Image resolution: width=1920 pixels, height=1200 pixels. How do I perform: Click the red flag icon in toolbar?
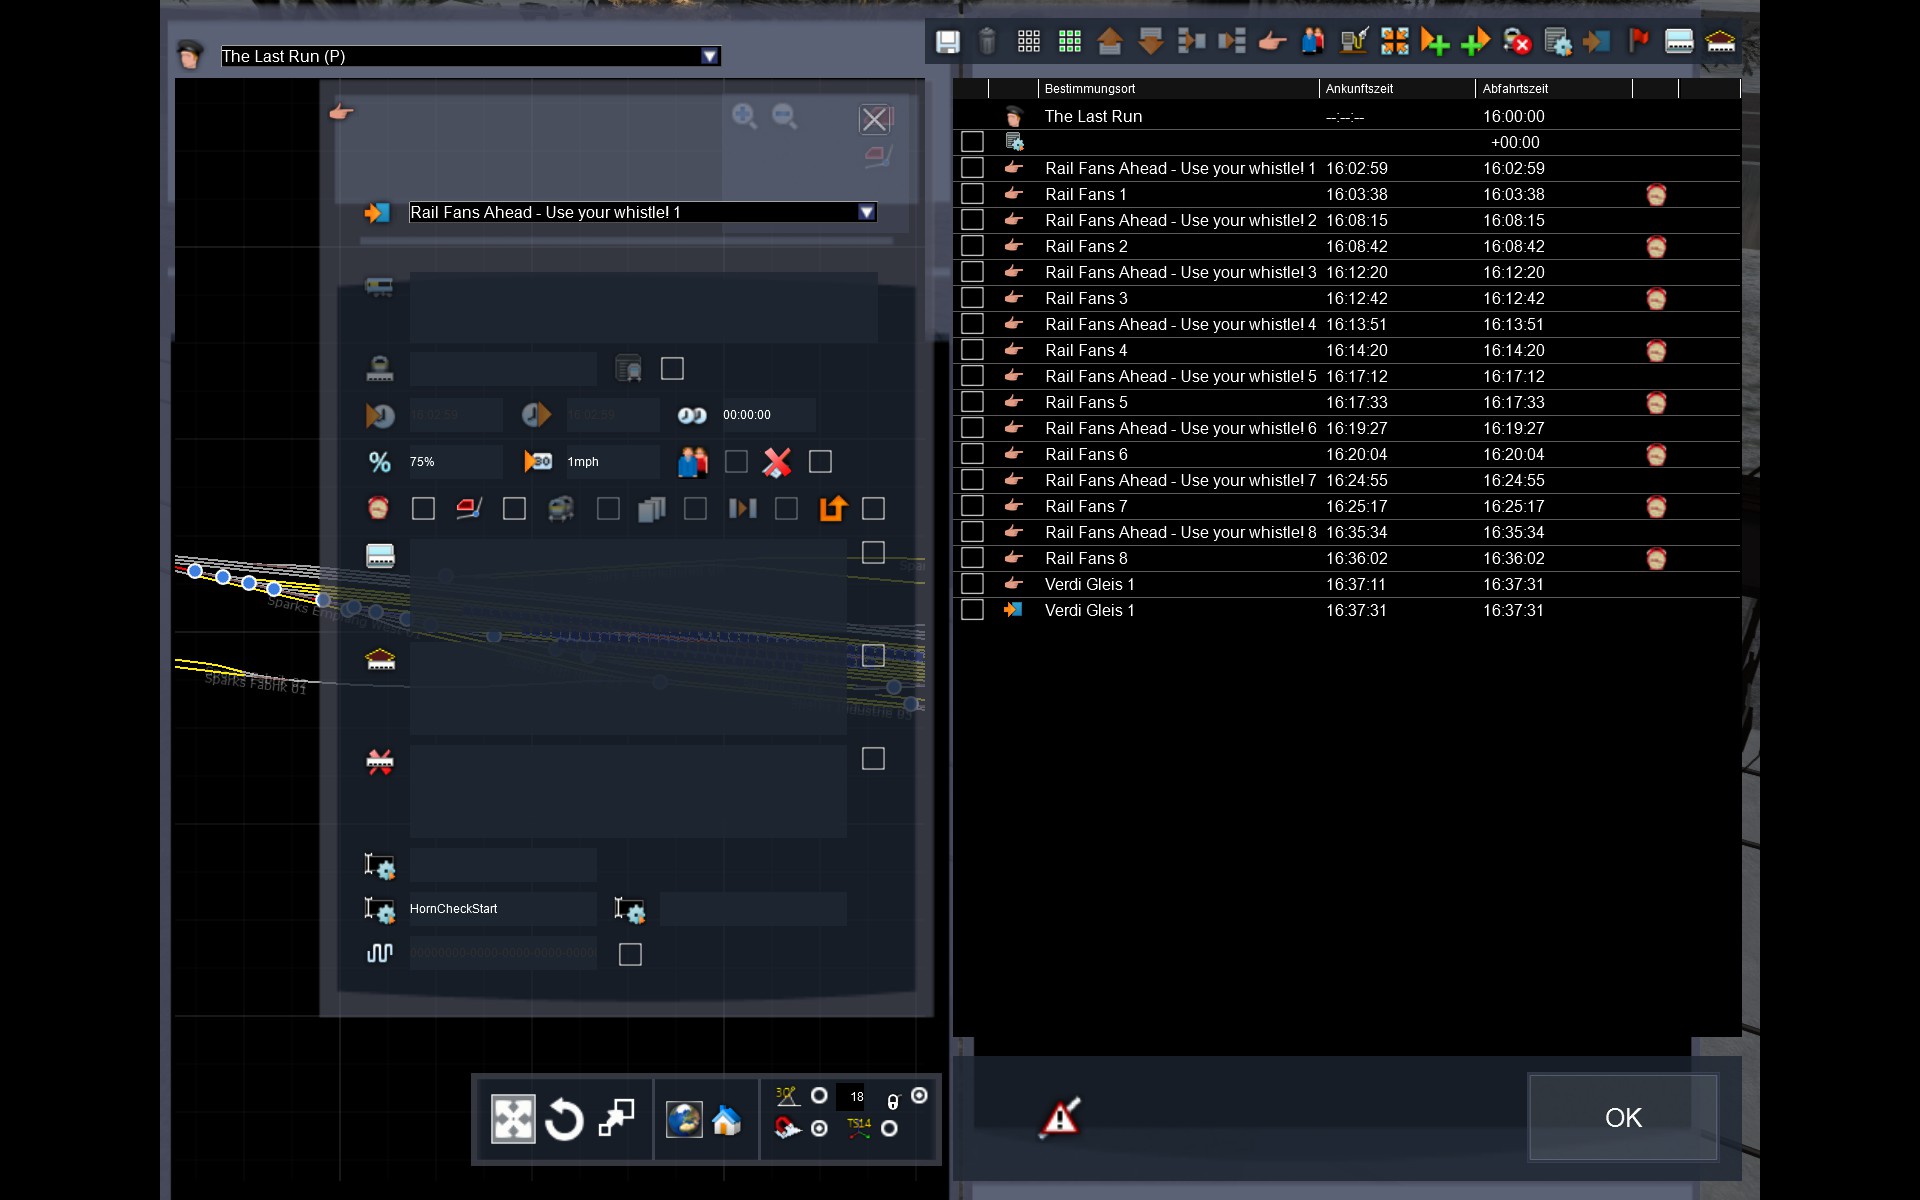click(1639, 42)
